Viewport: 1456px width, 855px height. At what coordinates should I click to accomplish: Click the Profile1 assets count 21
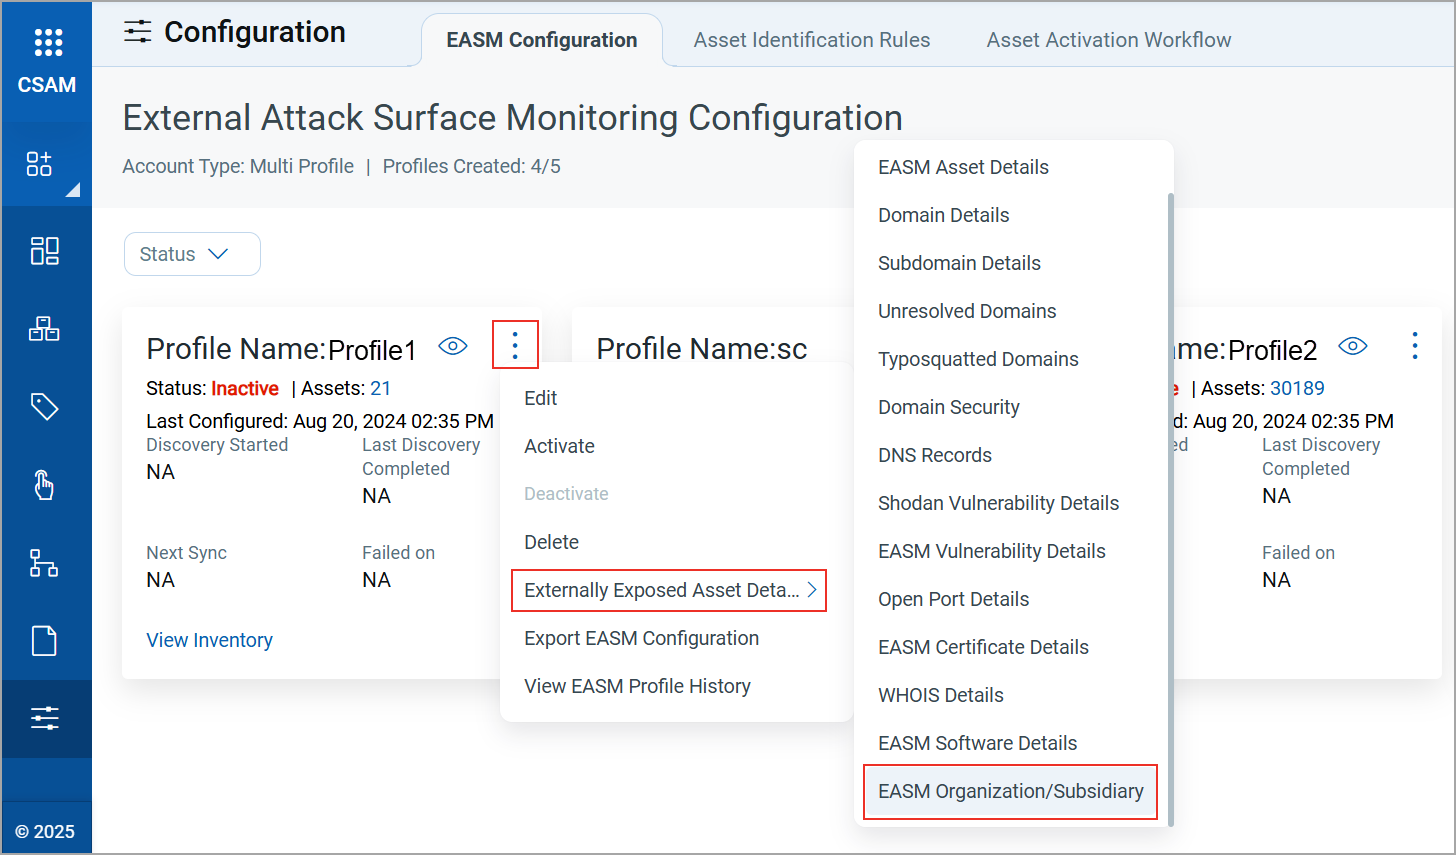[380, 388]
